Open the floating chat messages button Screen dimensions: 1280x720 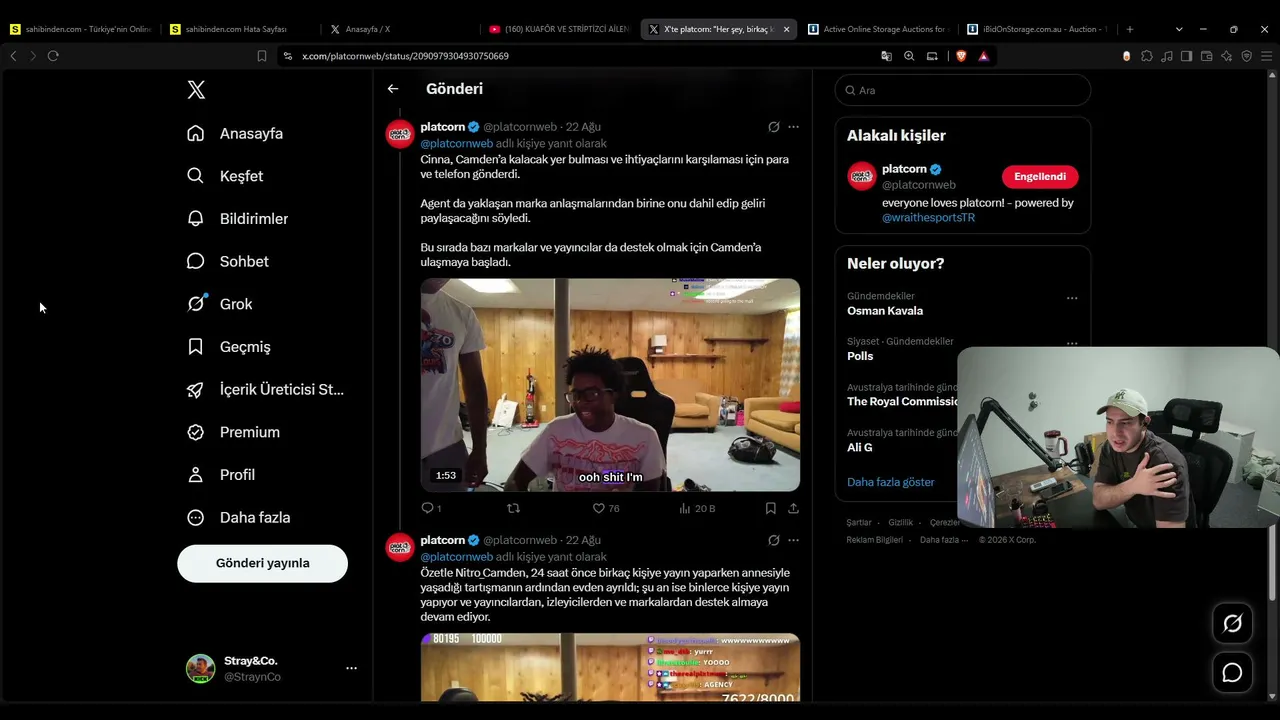tap(1232, 673)
